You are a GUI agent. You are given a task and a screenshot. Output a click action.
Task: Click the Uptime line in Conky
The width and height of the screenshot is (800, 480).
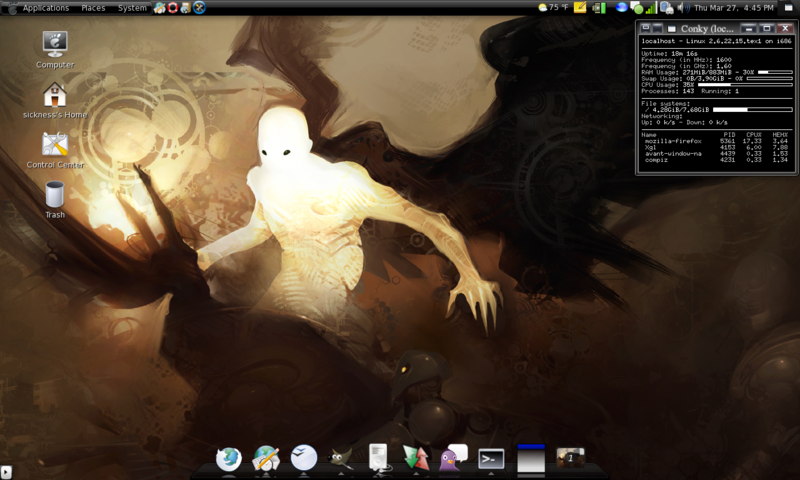click(x=669, y=53)
